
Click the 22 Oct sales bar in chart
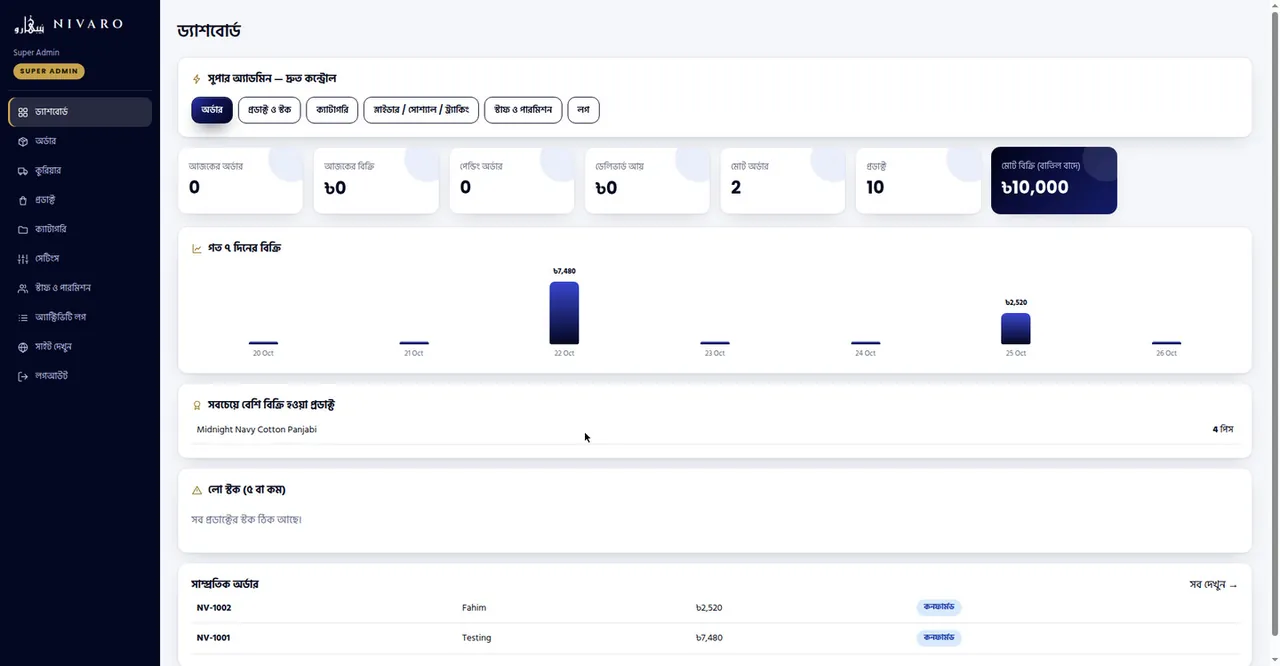coord(564,313)
